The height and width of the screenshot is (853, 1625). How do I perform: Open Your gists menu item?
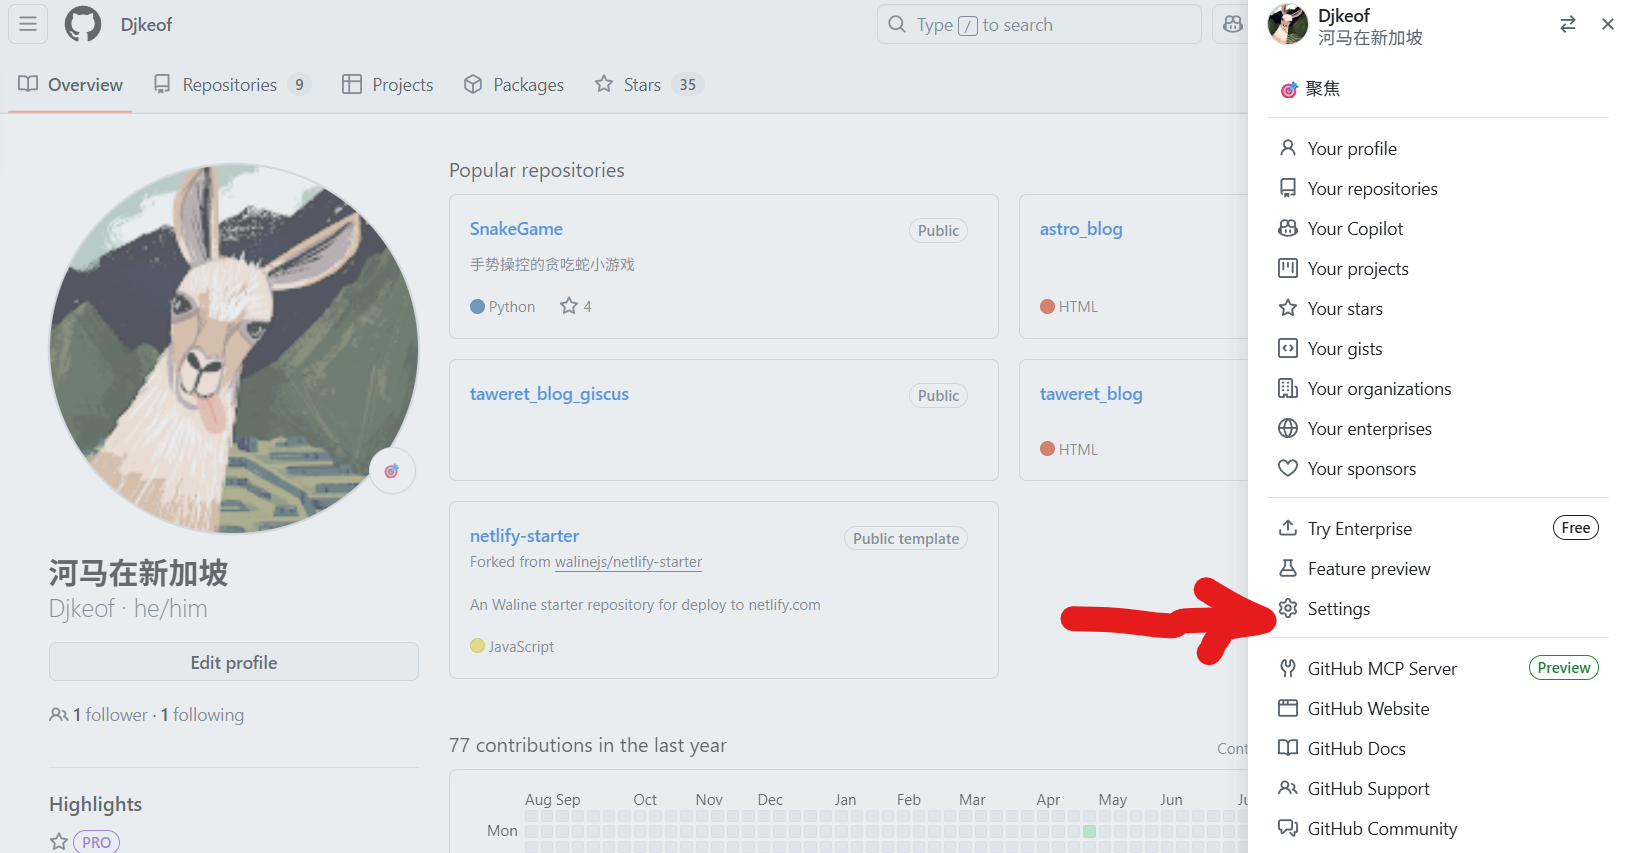pyautogui.click(x=1438, y=348)
